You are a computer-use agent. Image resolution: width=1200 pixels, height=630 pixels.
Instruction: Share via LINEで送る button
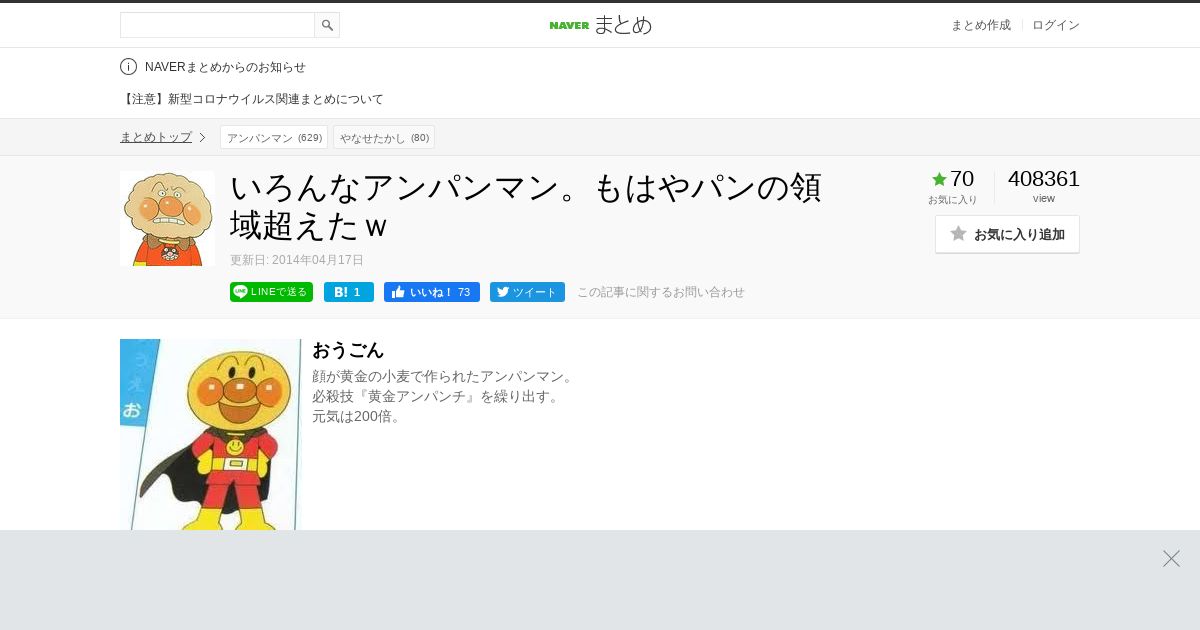(271, 292)
